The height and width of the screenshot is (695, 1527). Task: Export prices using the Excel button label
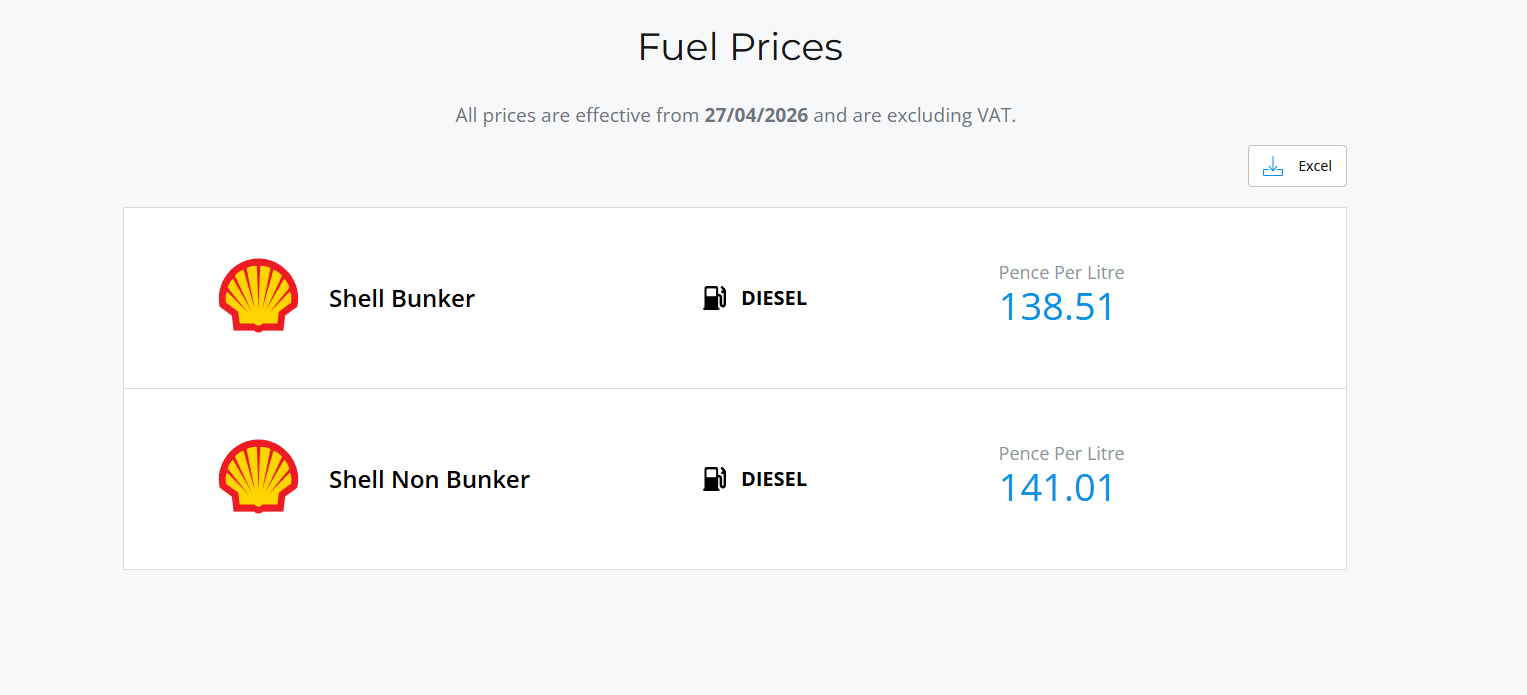point(1314,166)
